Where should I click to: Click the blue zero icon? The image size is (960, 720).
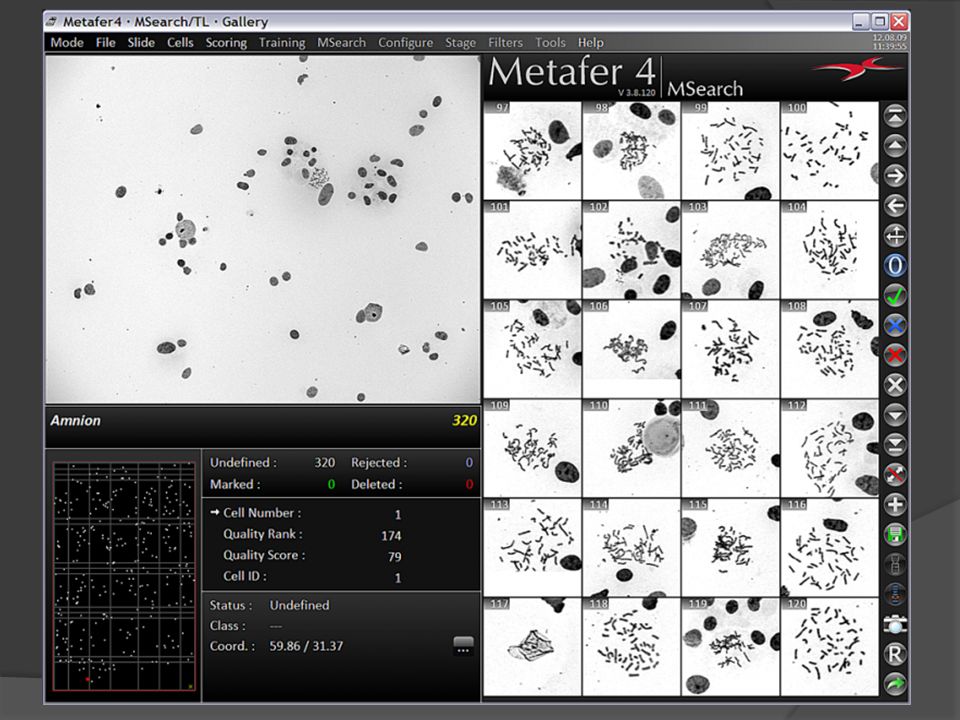pyautogui.click(x=894, y=266)
